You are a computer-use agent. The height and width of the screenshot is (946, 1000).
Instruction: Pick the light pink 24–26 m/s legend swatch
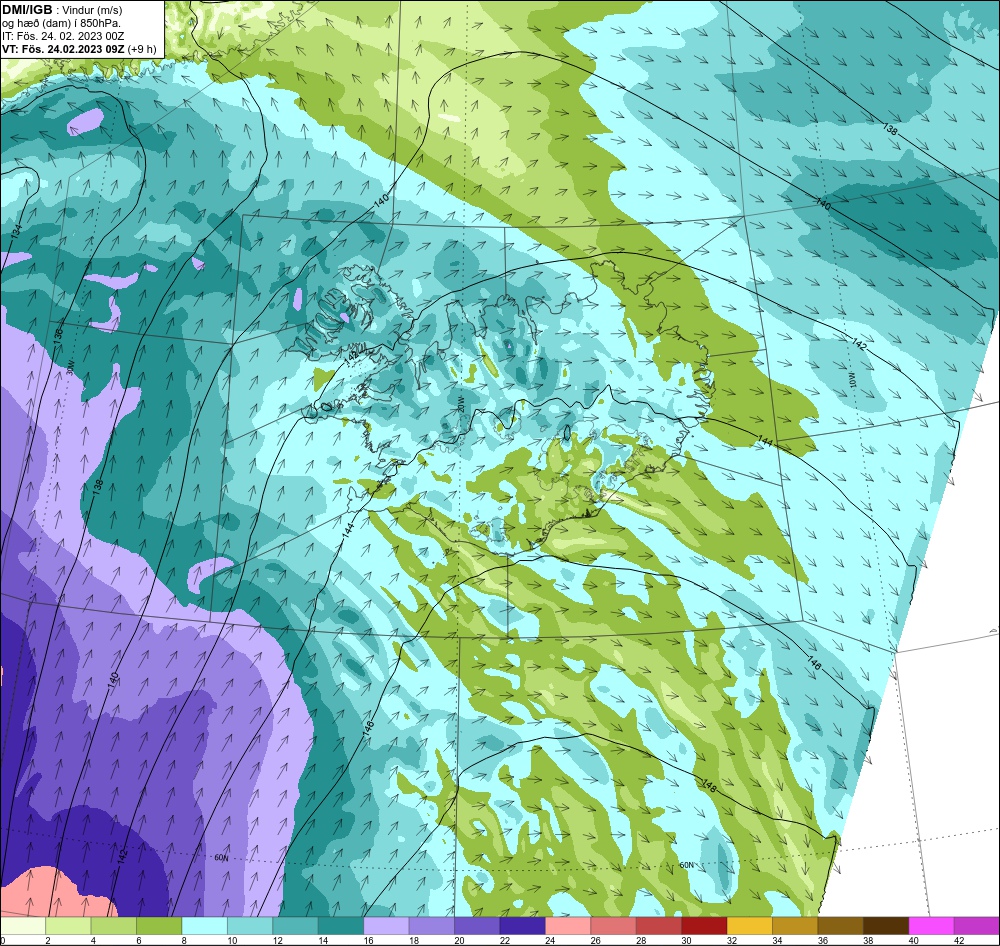tap(568, 926)
